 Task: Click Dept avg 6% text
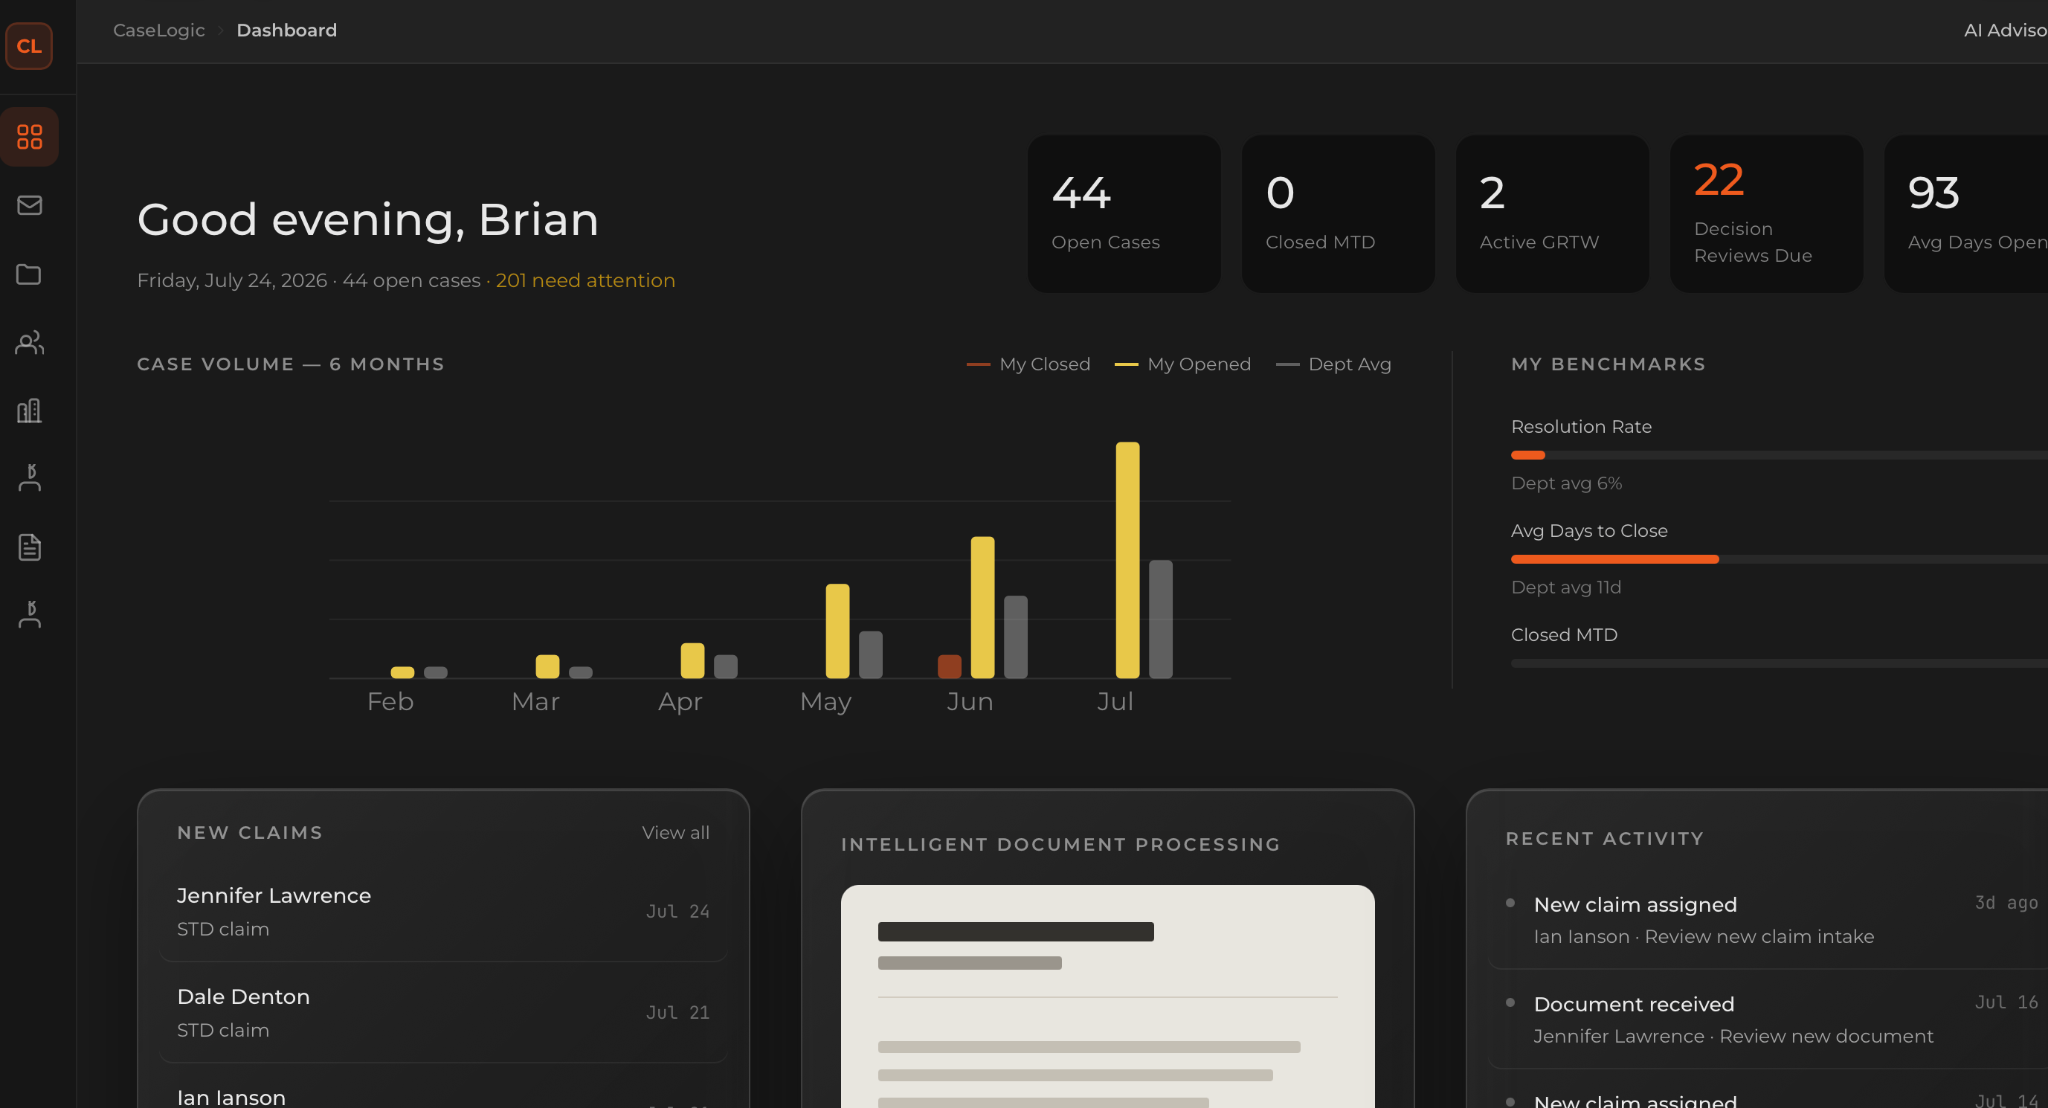pos(1566,483)
